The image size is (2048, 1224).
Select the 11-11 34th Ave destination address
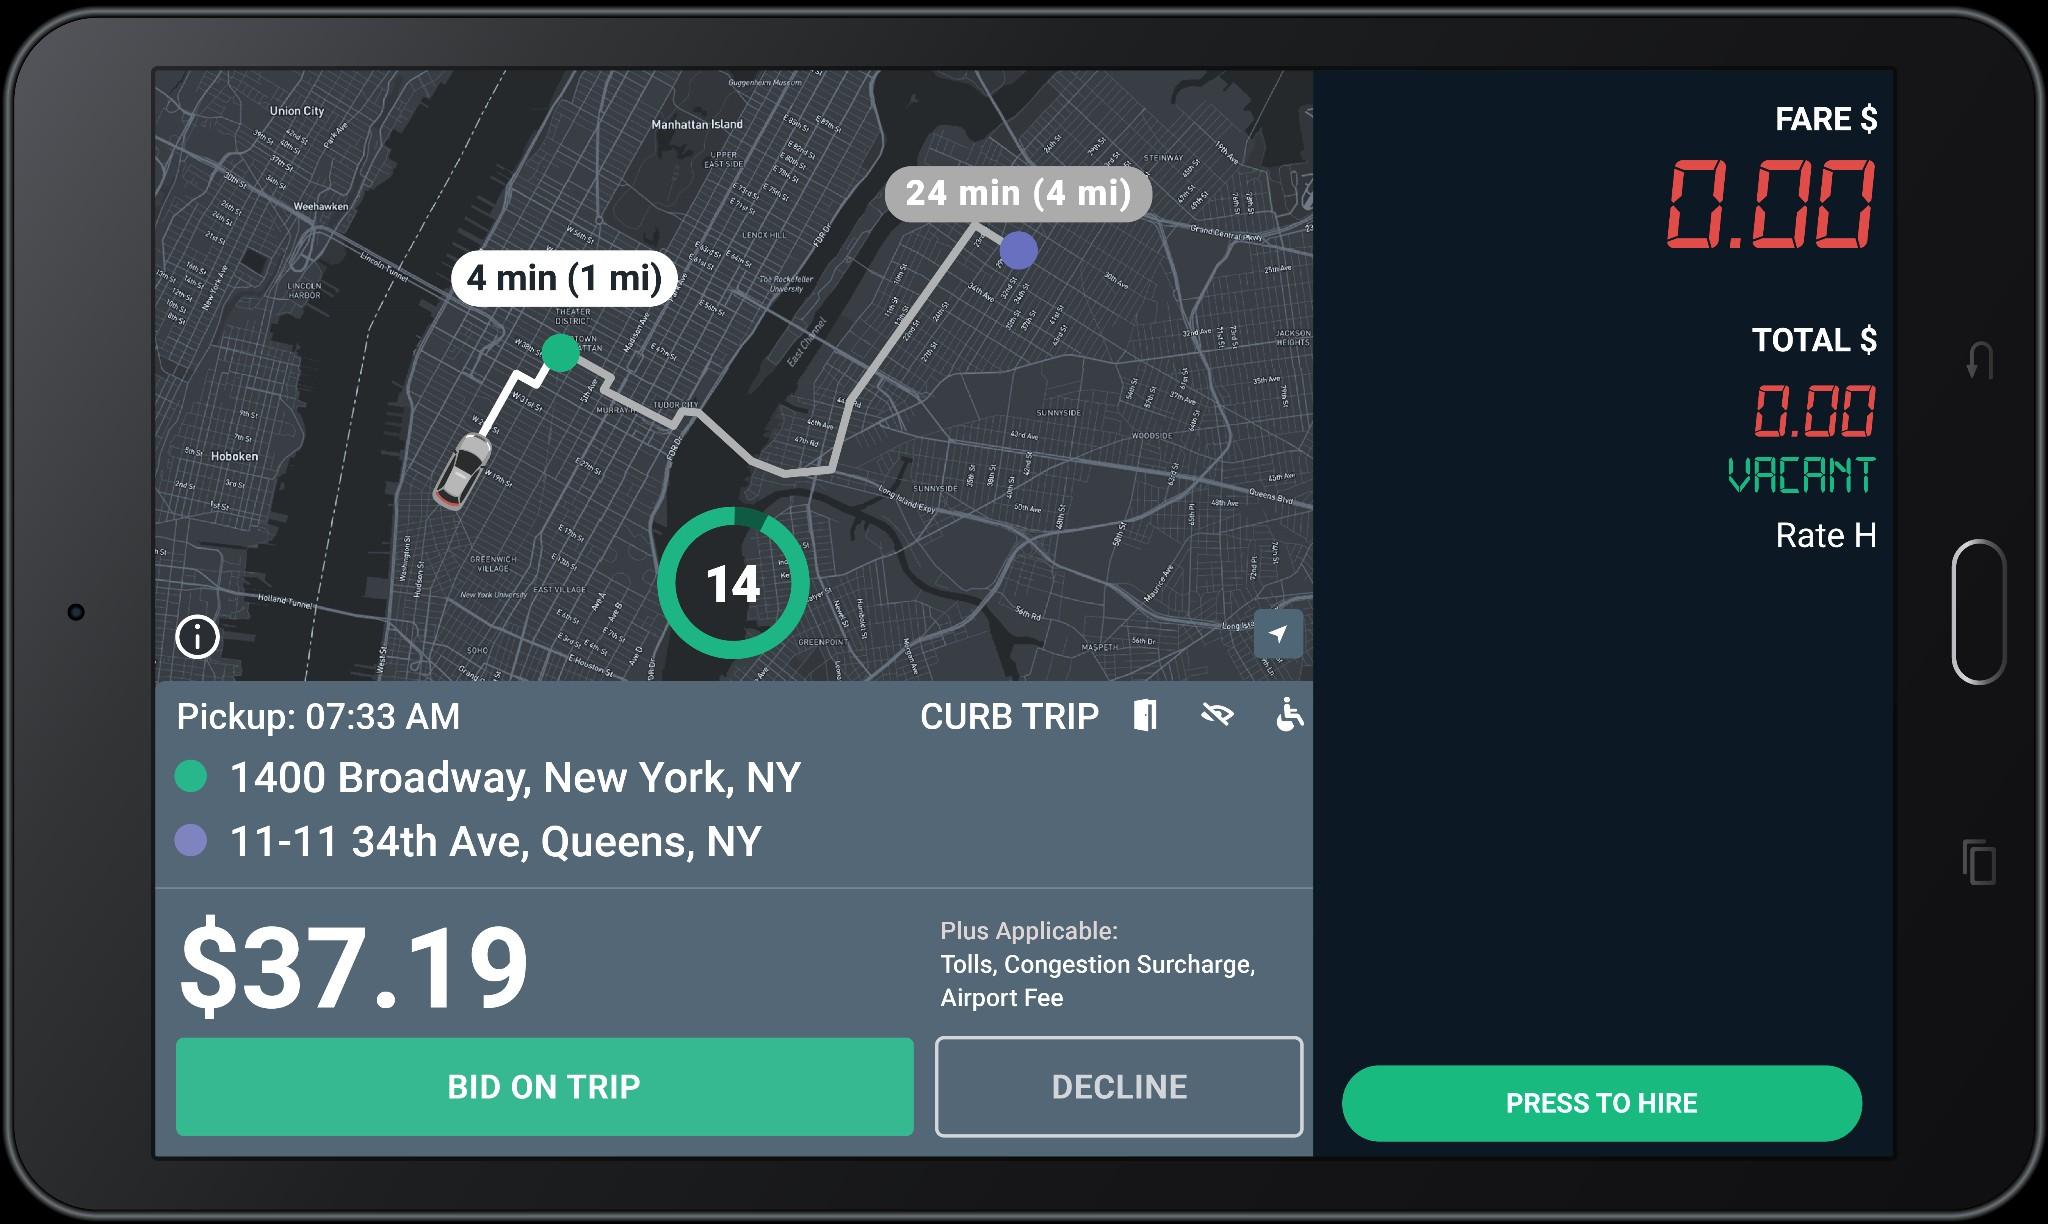coord(495,841)
